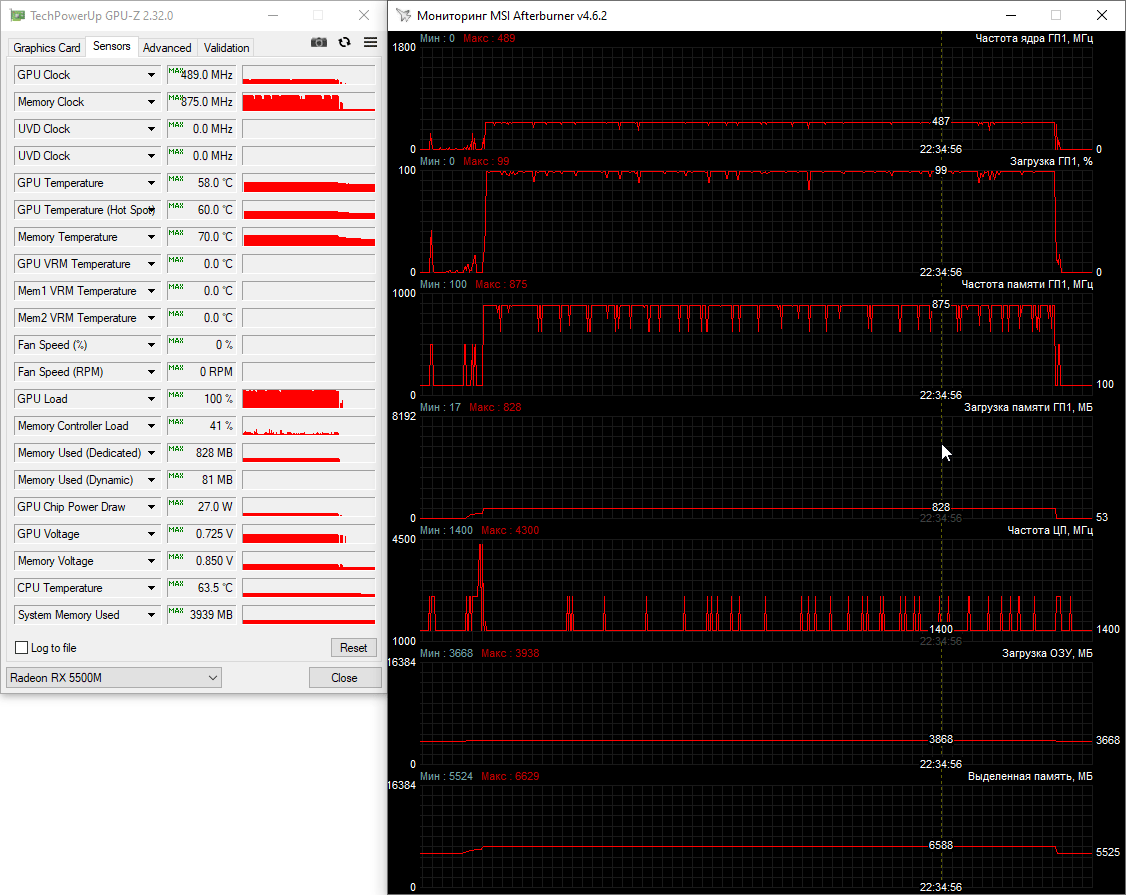
Task: Click the Макс : 489 label in Afterburner
Action: (x=489, y=39)
